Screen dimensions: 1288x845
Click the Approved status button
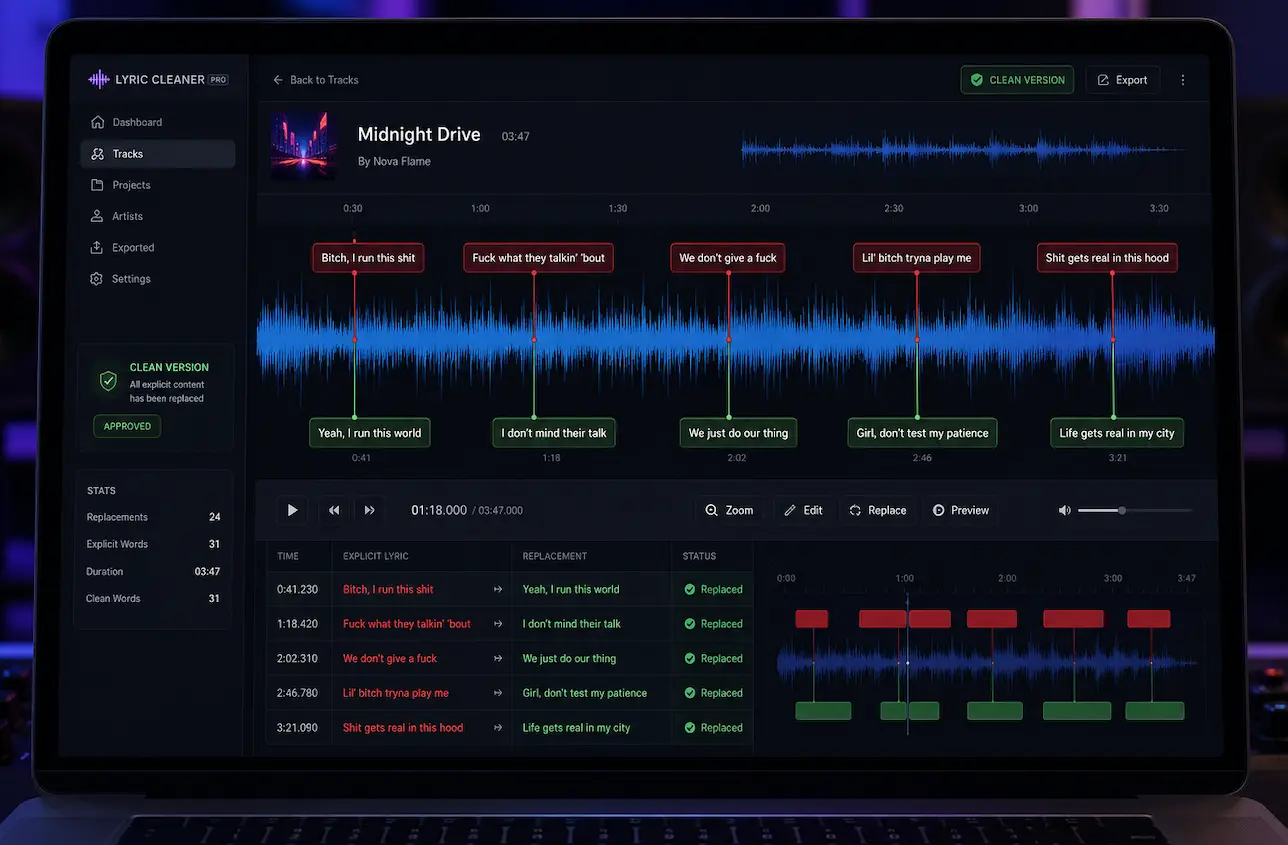[x=127, y=426]
